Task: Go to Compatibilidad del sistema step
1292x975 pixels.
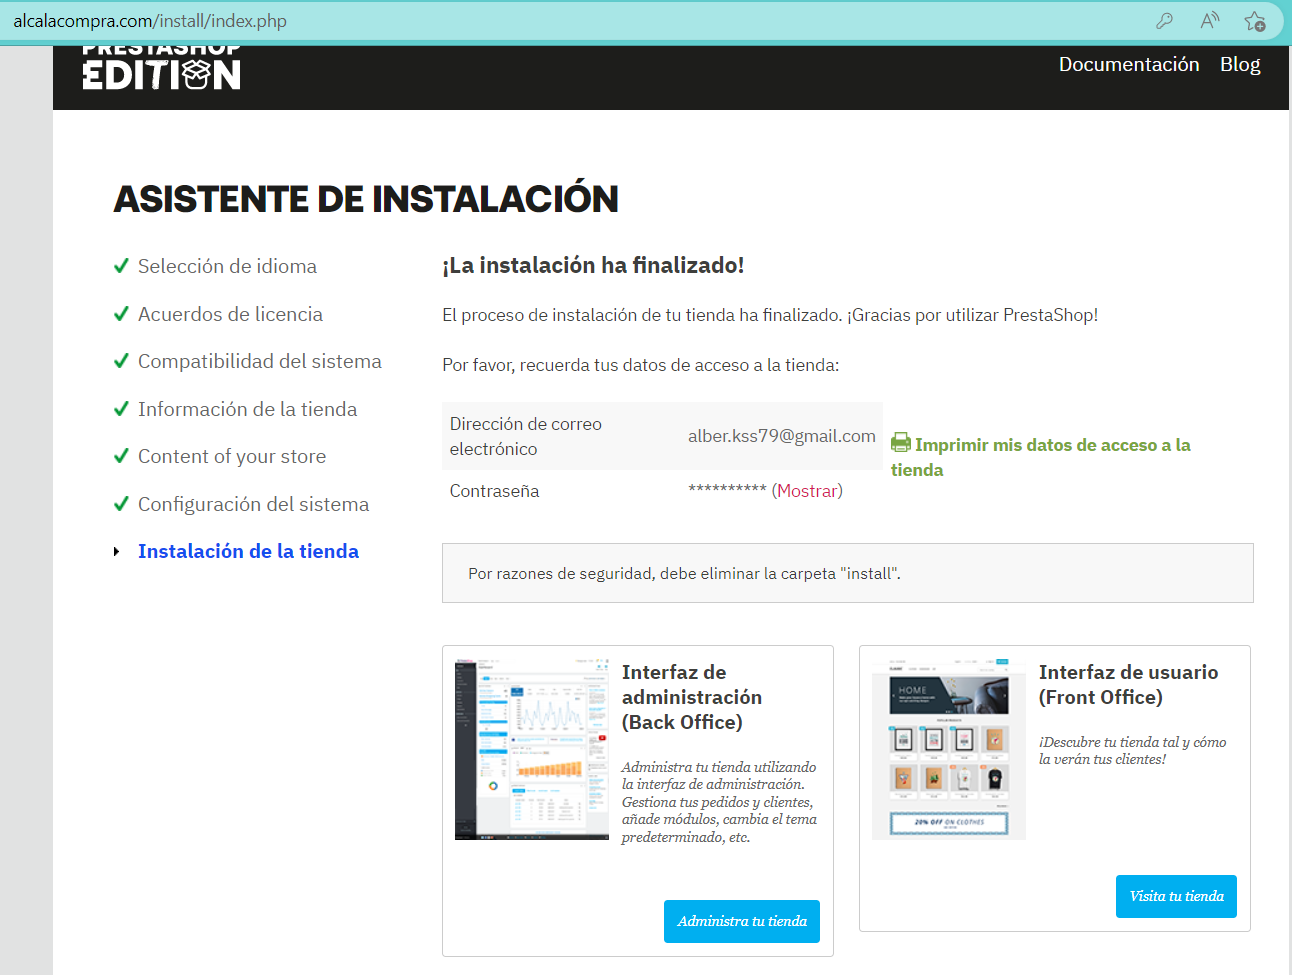Action: pyautogui.click(x=260, y=361)
